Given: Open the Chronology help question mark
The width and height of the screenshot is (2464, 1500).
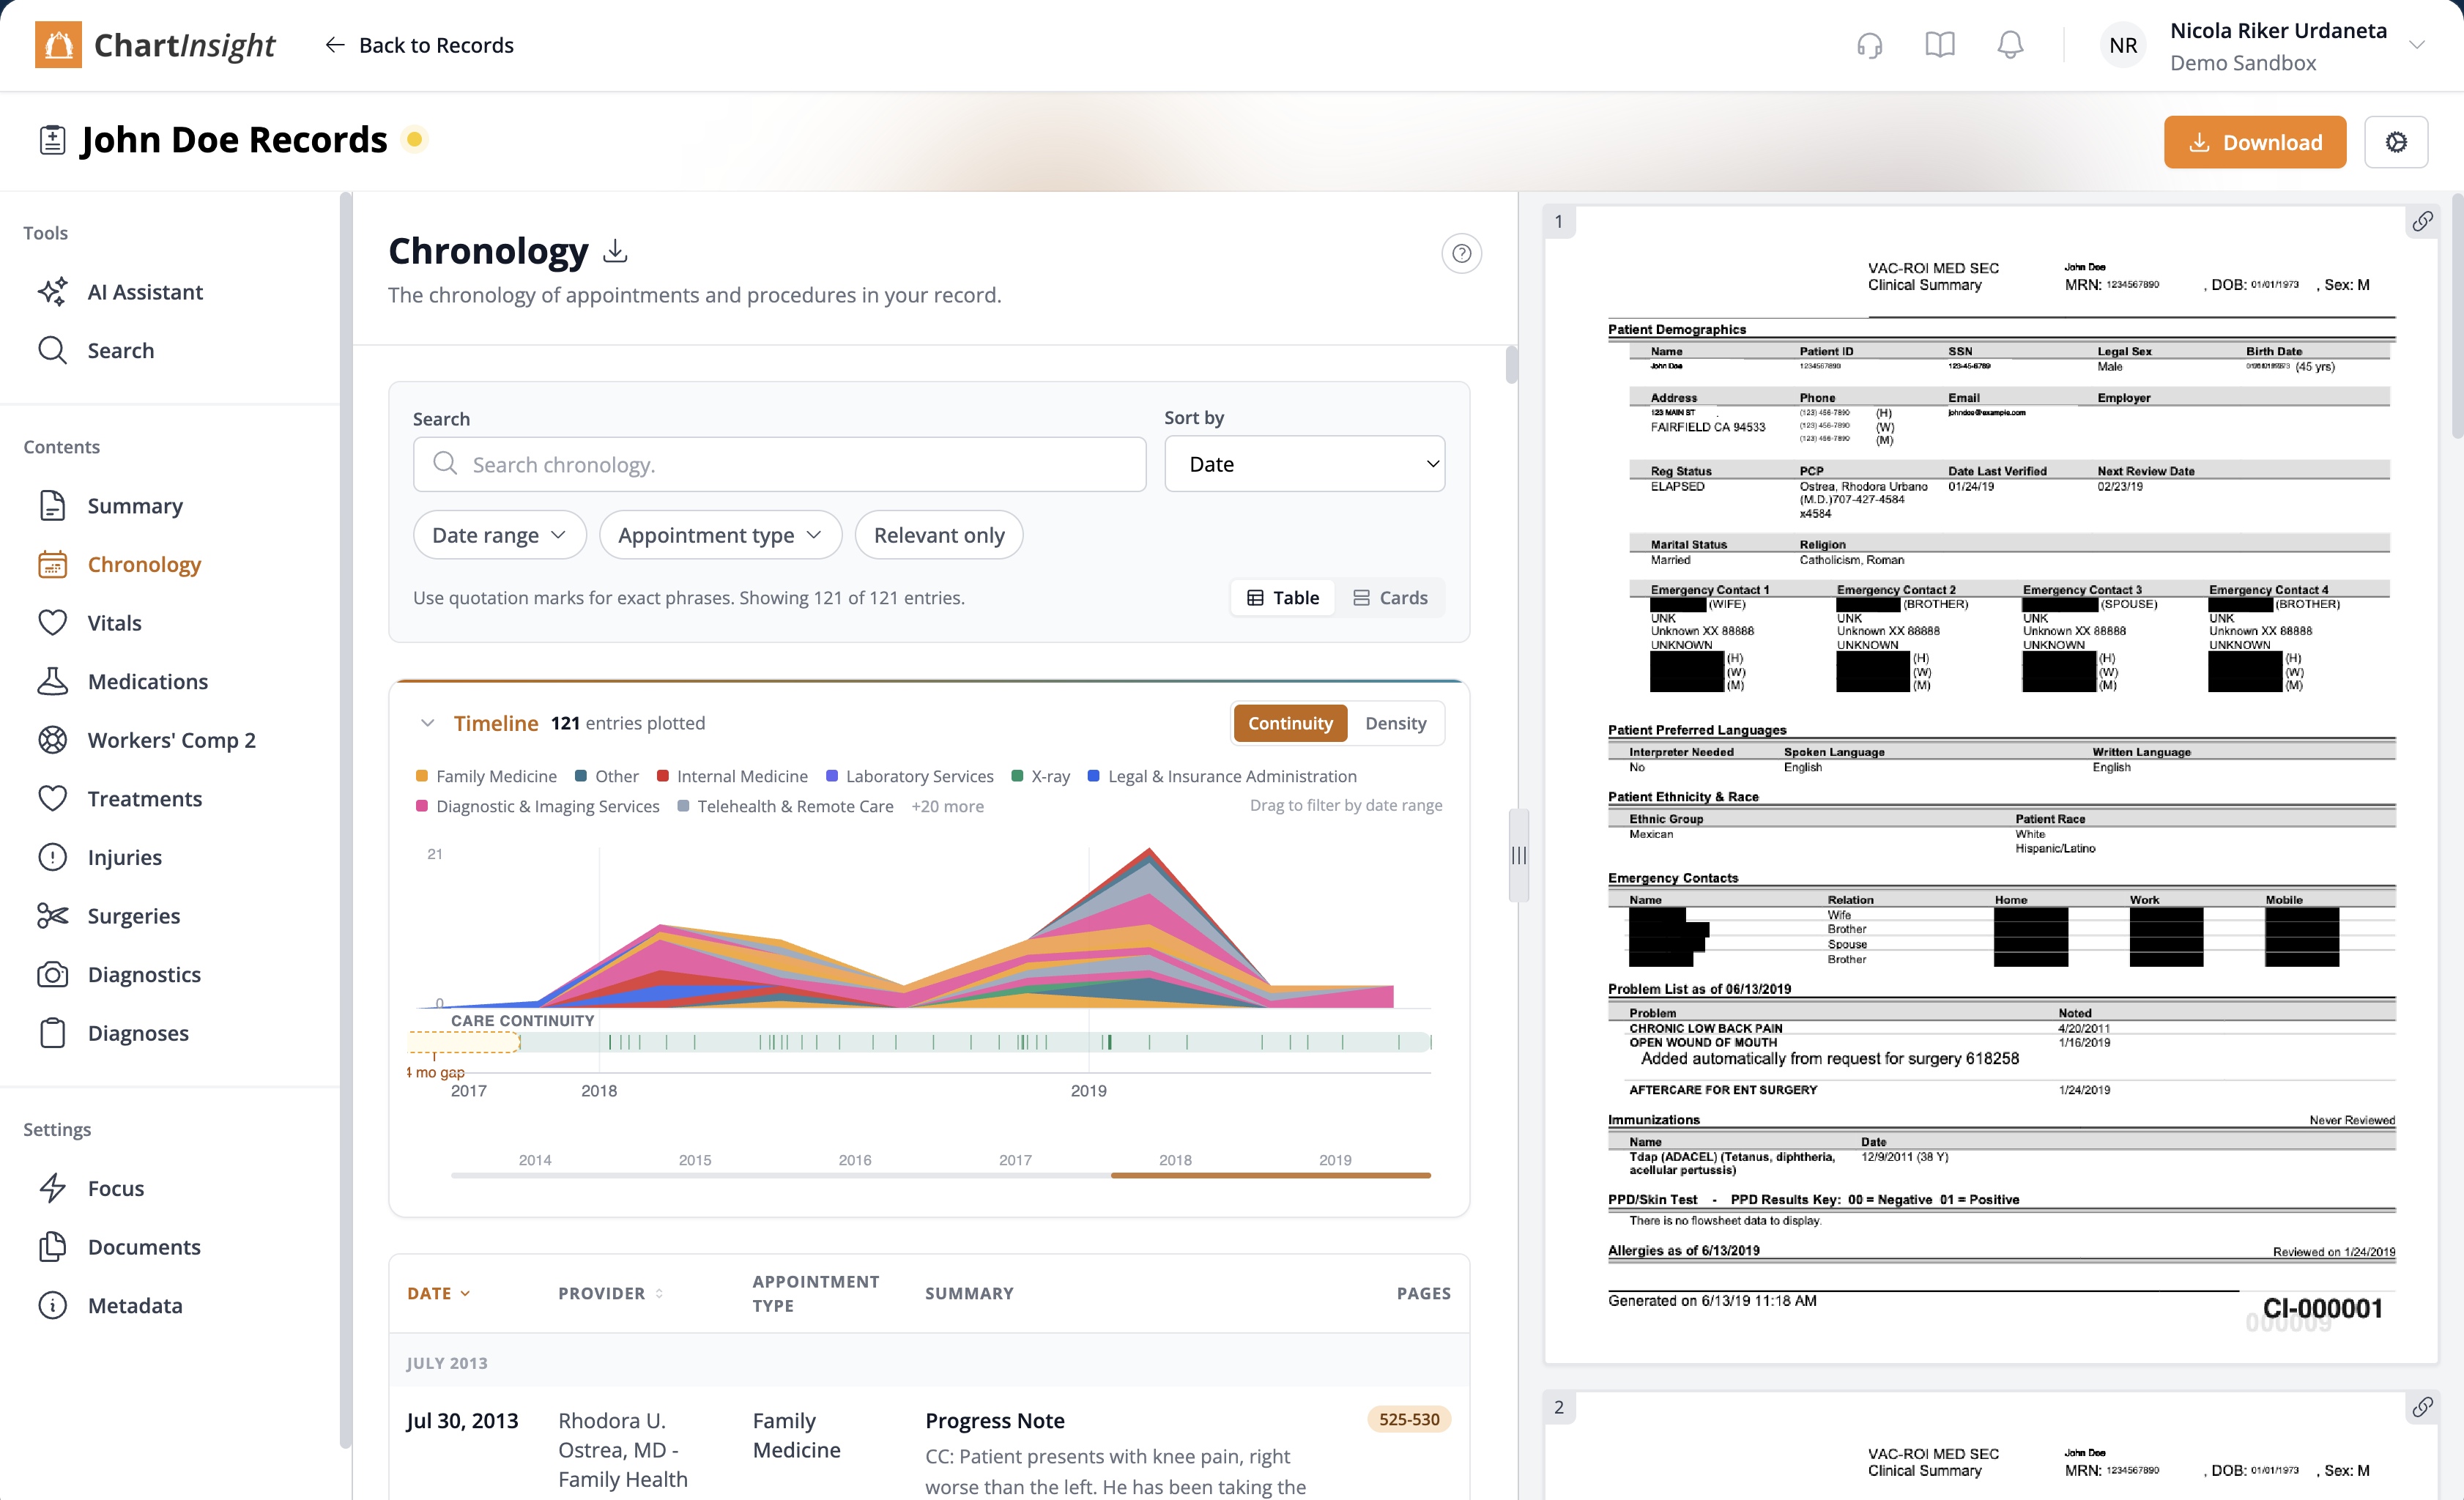Looking at the screenshot, I should pyautogui.click(x=1461, y=253).
